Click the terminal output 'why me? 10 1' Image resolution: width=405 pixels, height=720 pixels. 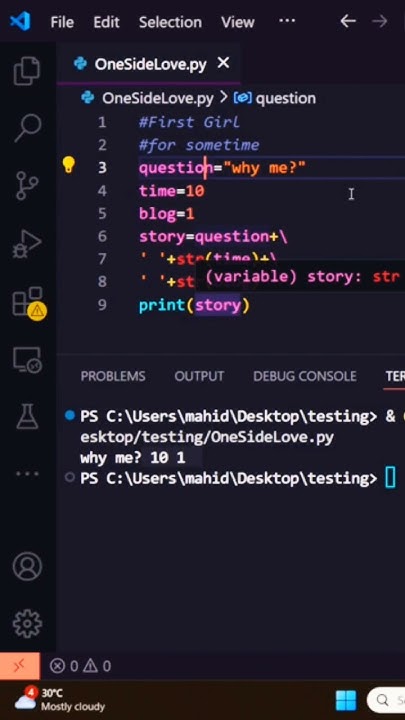[x=133, y=458]
